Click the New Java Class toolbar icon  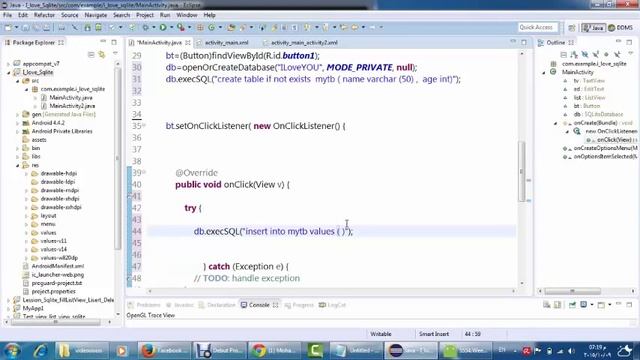(211, 27)
